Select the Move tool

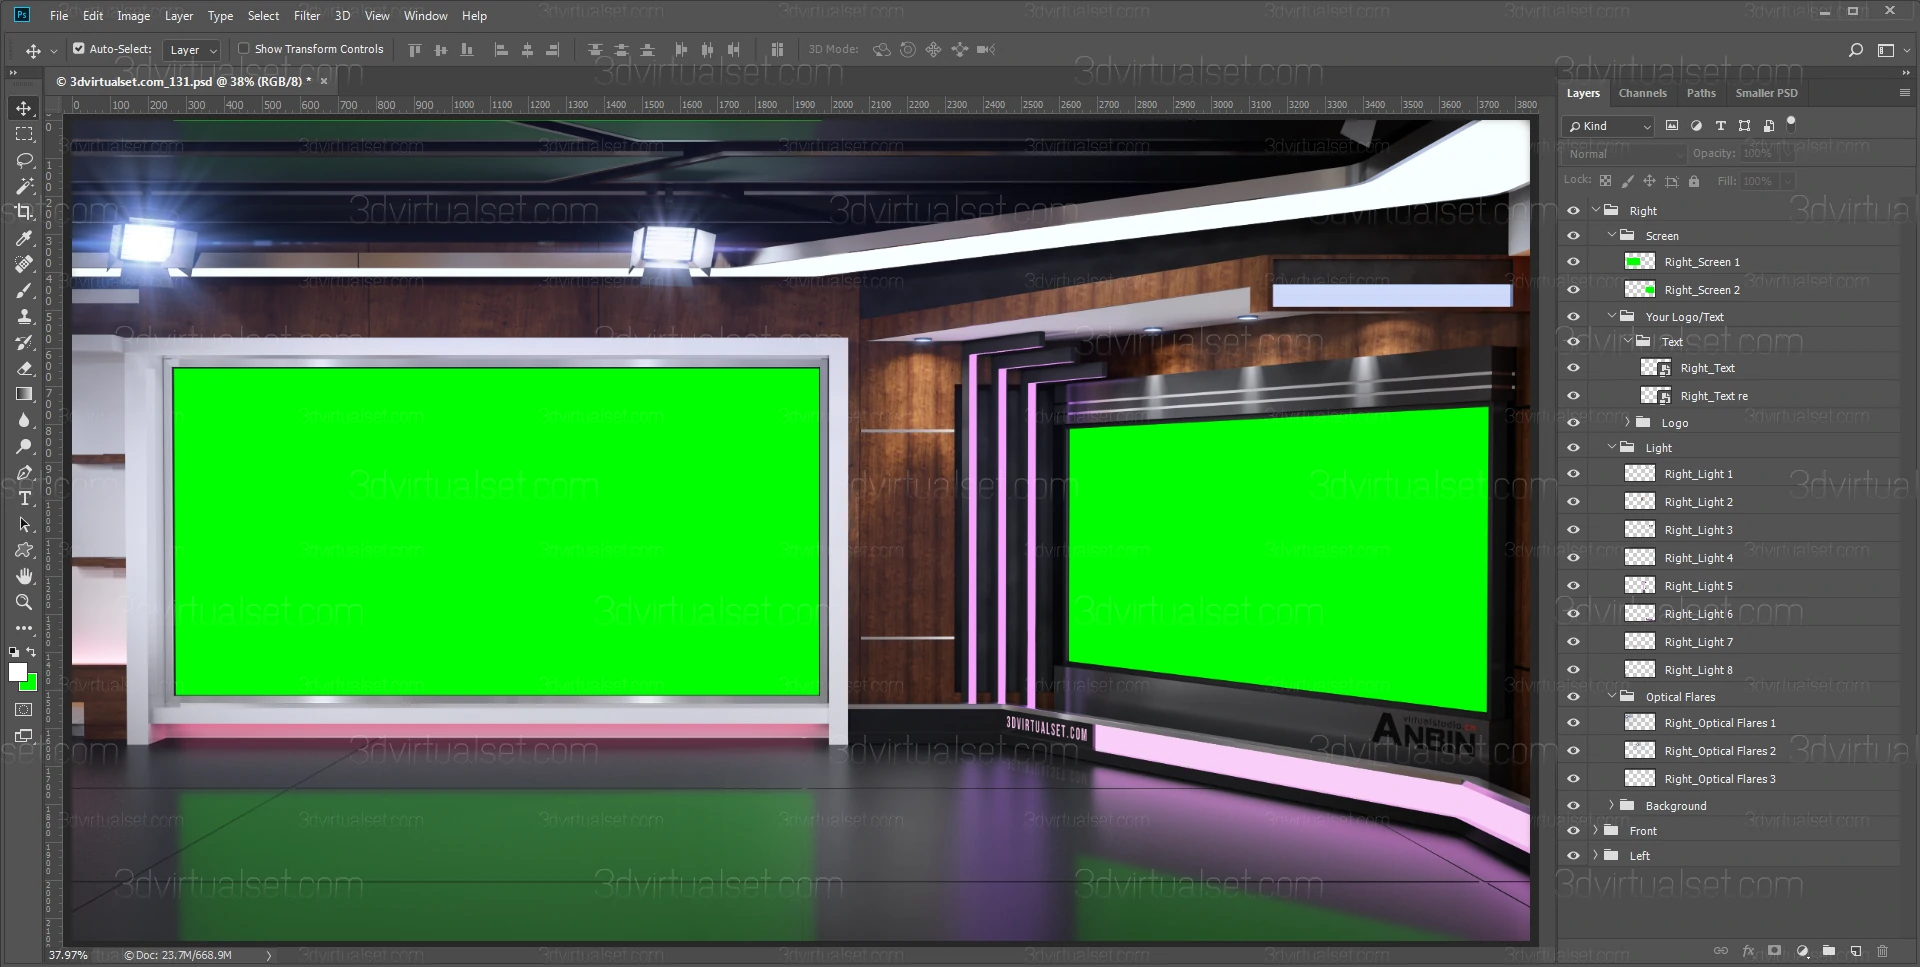tap(24, 108)
